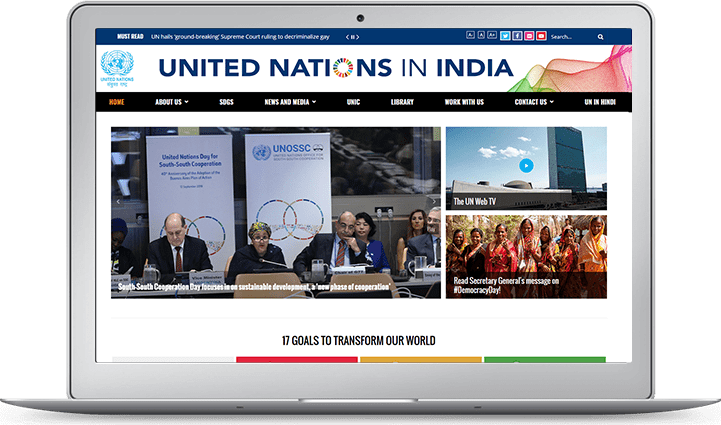Pause the Must Read news ticker
The image size is (721, 425).
point(353,37)
